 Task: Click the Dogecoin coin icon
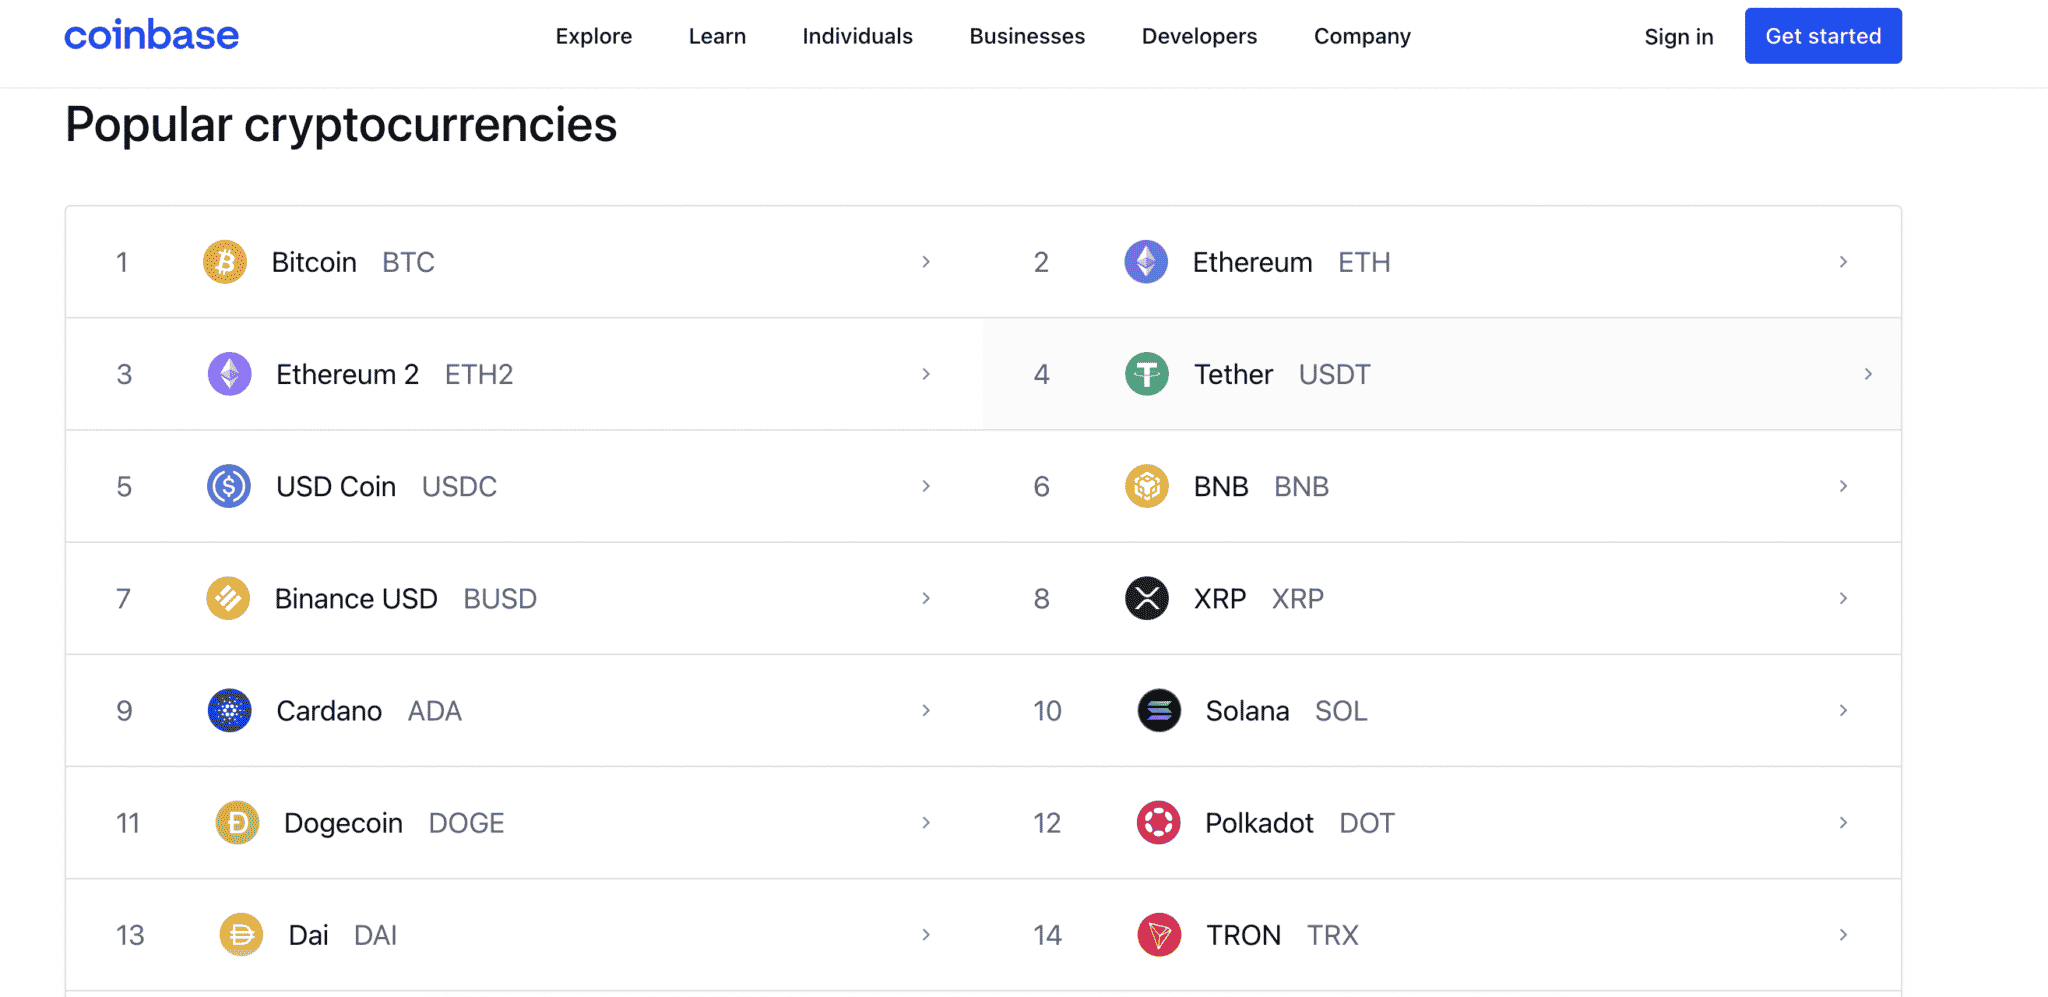(x=237, y=823)
